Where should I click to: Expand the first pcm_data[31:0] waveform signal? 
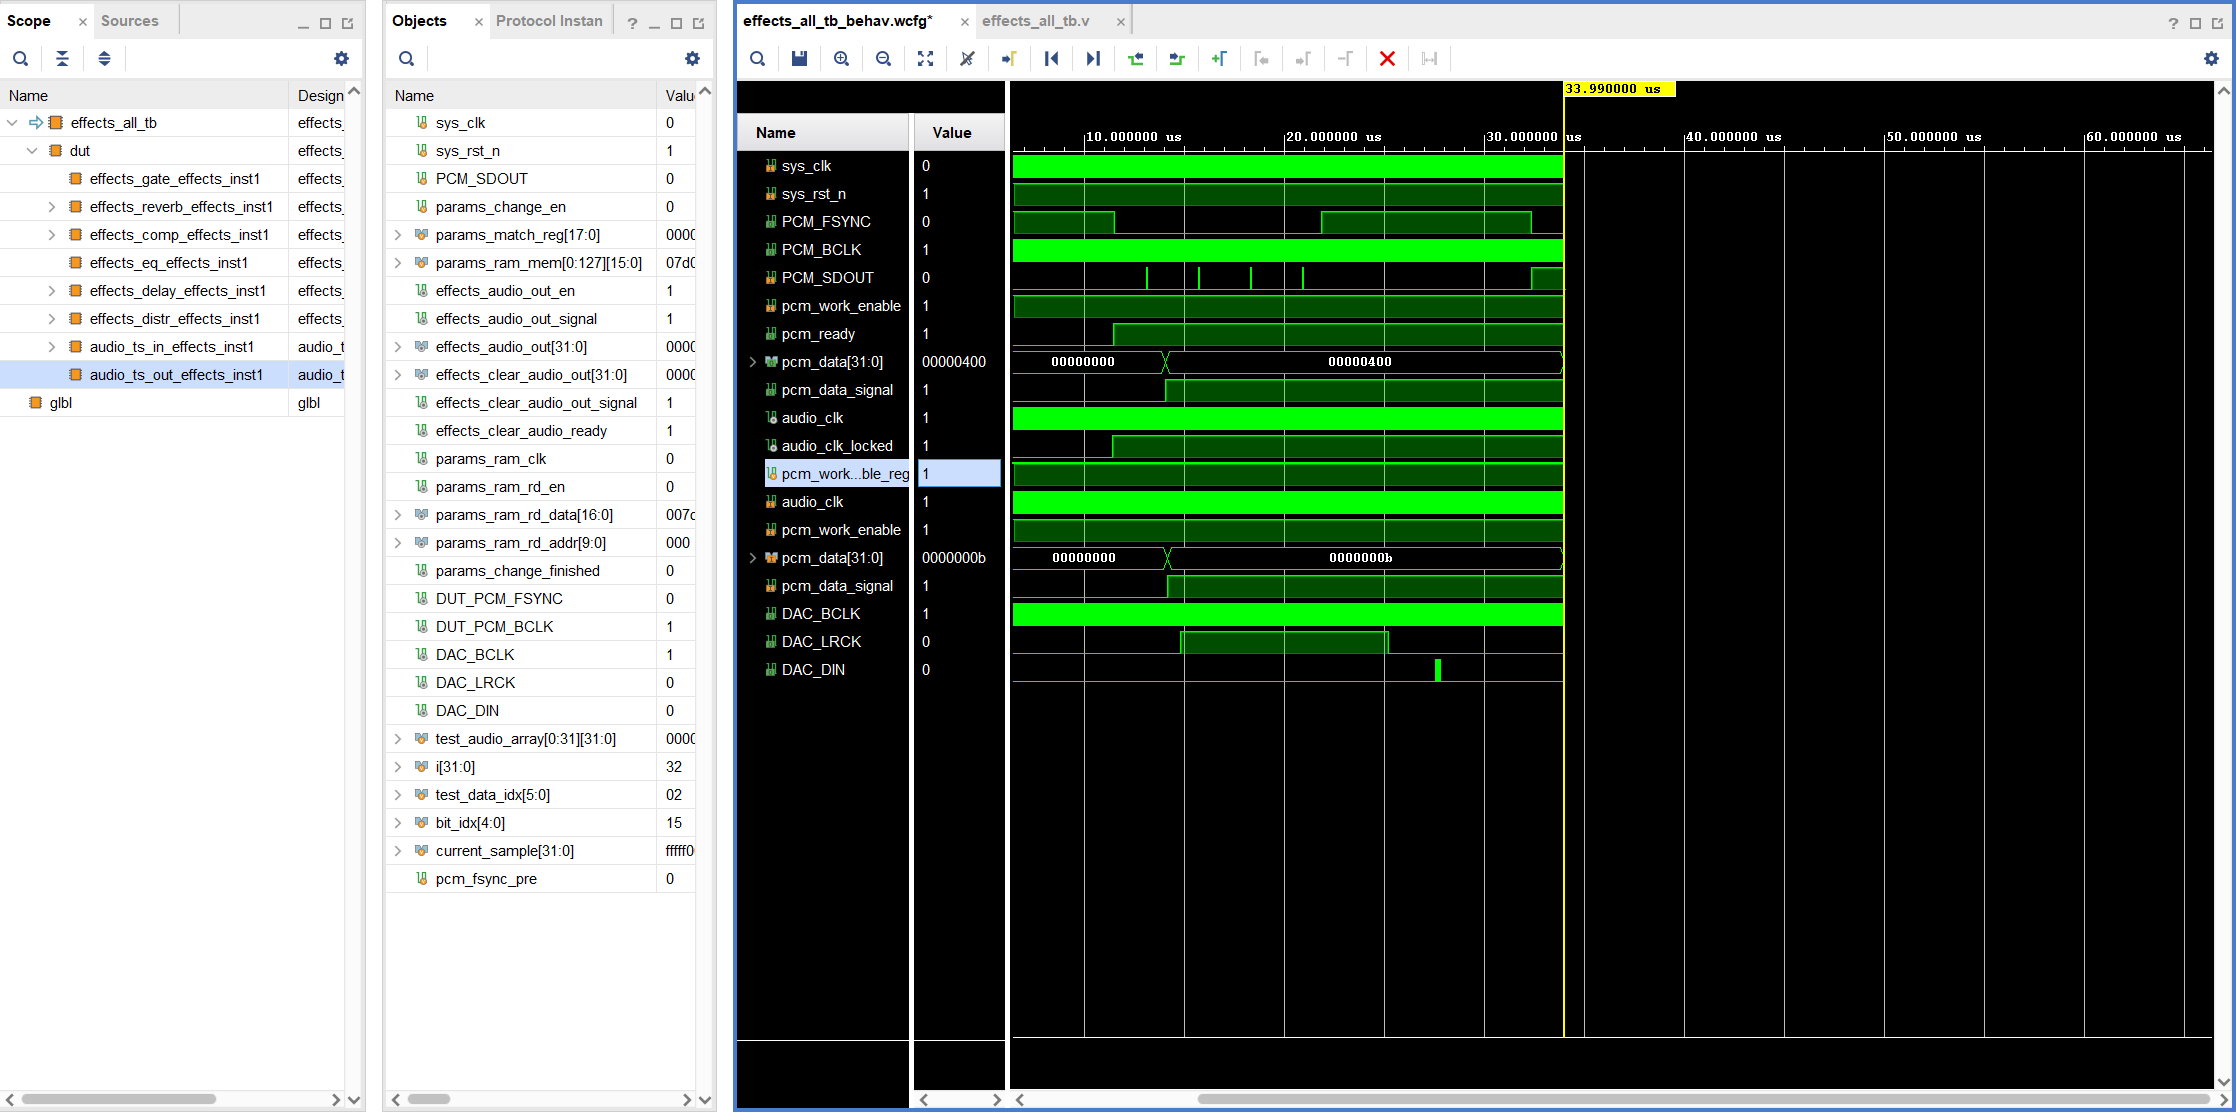pyautogui.click(x=753, y=362)
